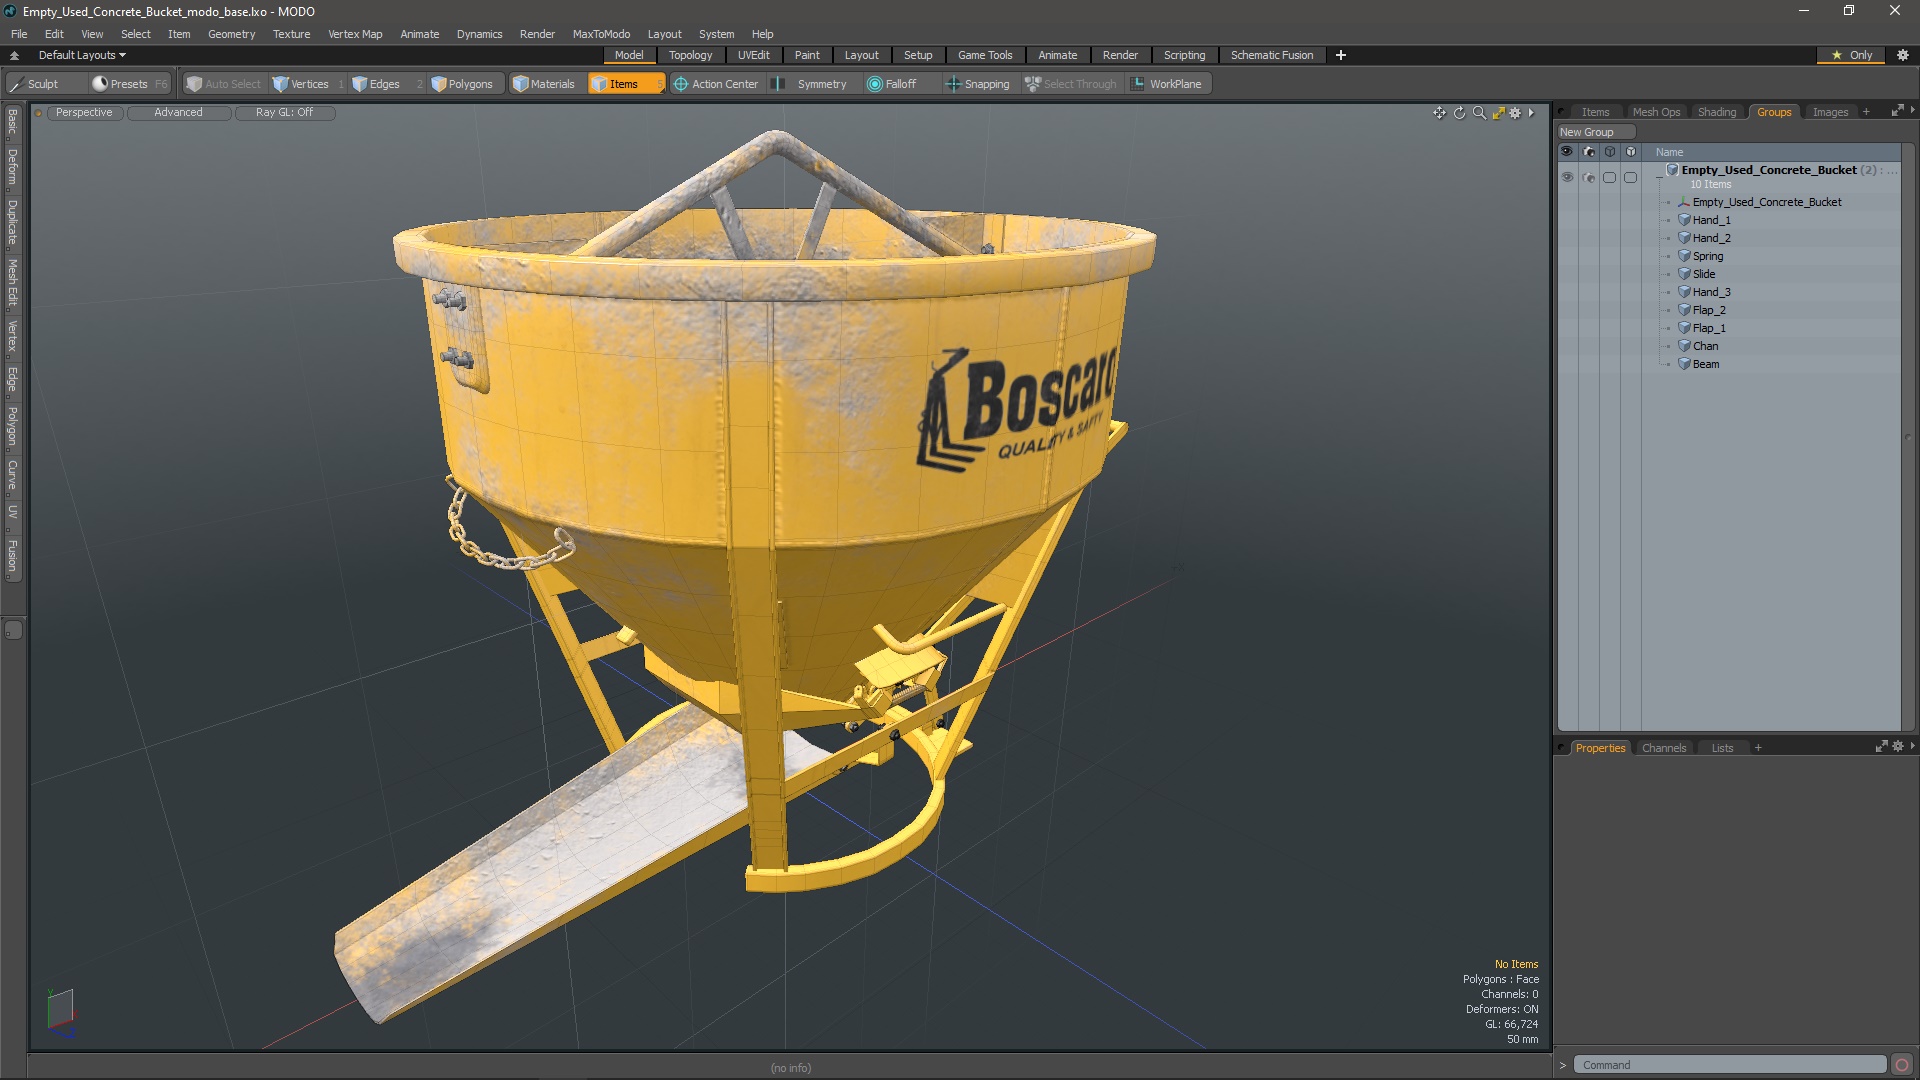Click the Command input field
This screenshot has height=1080, width=1920.
pos(1728,1065)
